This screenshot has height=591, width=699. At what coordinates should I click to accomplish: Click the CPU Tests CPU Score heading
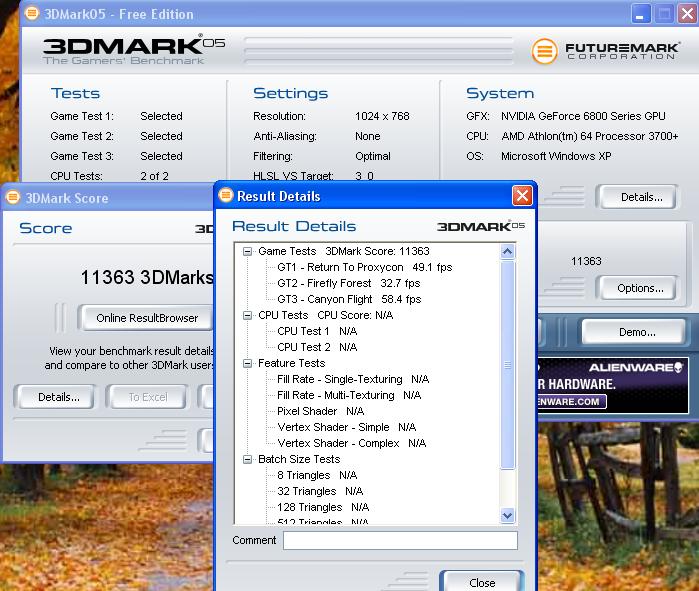[x=325, y=316]
